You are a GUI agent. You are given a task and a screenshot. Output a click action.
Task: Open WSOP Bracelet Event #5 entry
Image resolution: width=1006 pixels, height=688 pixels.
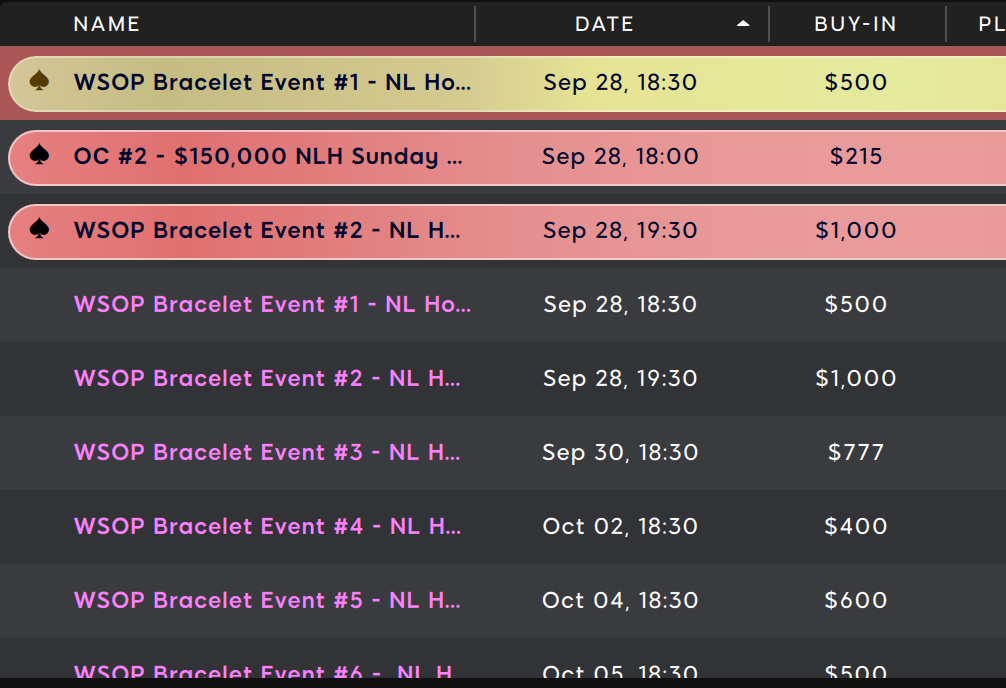point(267,600)
